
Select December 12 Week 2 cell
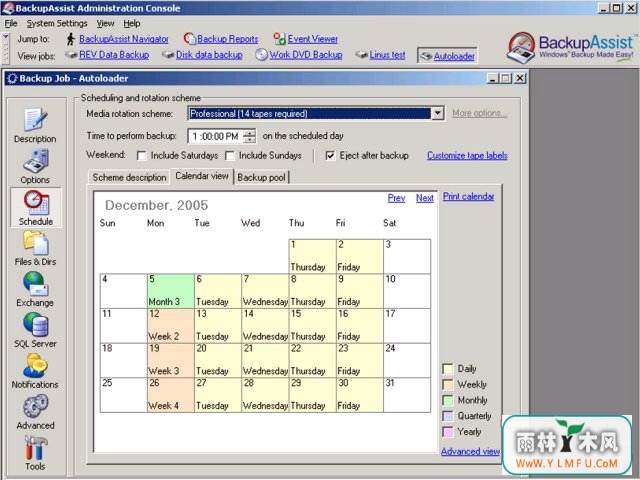171,326
